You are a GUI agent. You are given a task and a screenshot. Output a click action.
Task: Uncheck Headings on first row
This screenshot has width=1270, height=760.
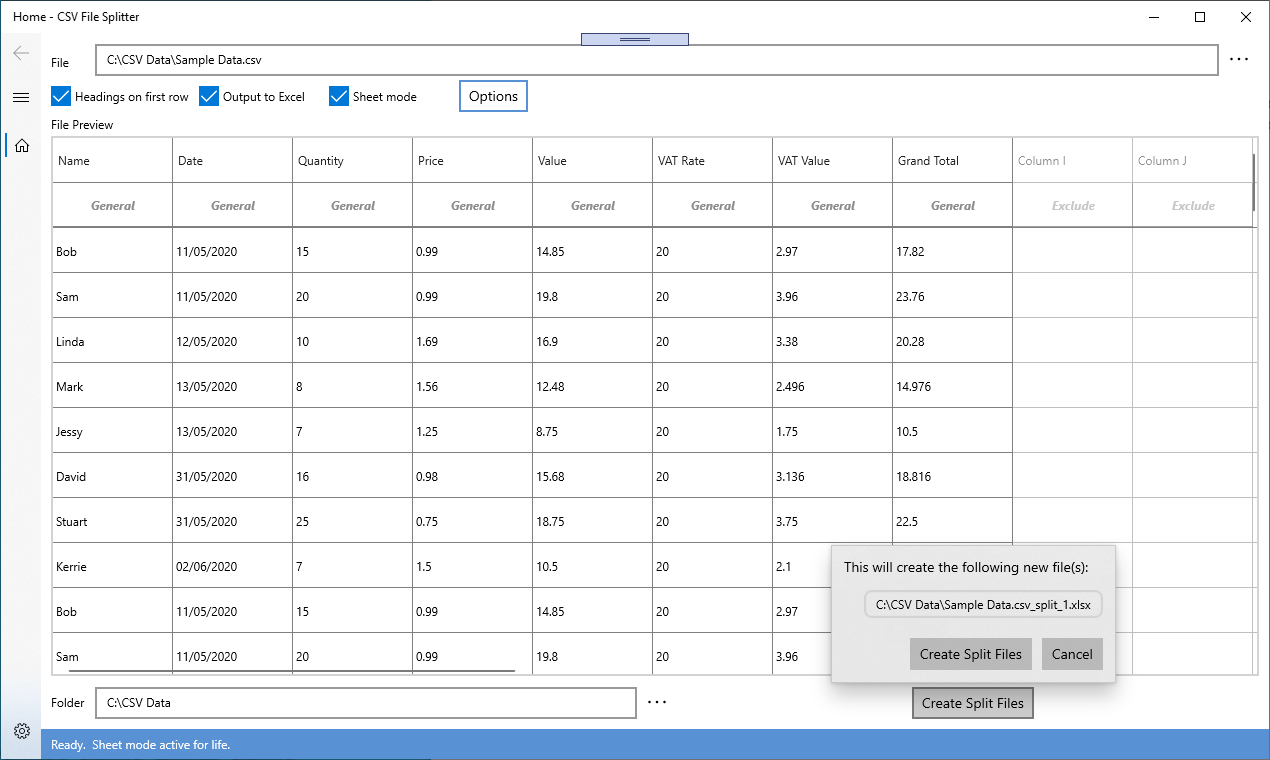pyautogui.click(x=60, y=96)
